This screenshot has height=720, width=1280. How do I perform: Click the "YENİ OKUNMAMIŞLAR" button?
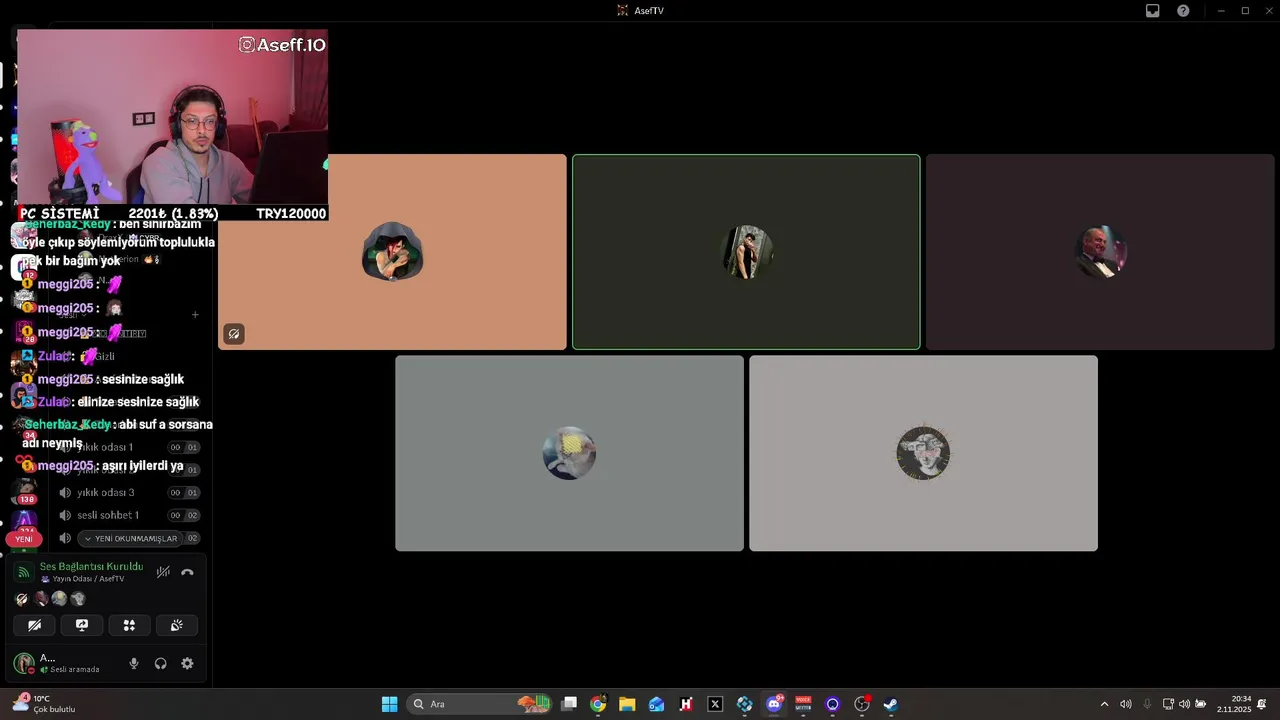(130, 538)
